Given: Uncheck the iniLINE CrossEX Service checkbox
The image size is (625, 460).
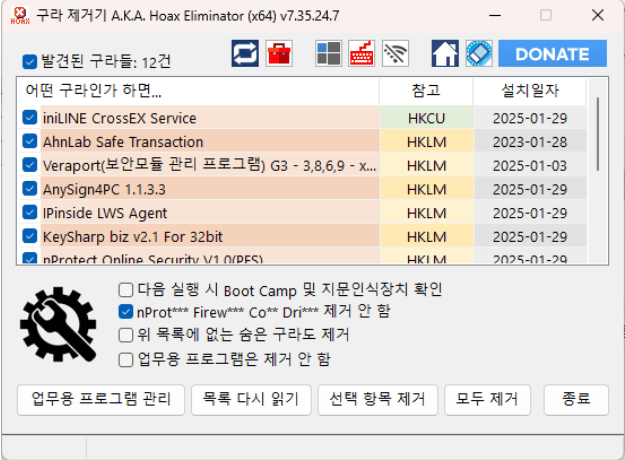Looking at the screenshot, I should 30,118.
